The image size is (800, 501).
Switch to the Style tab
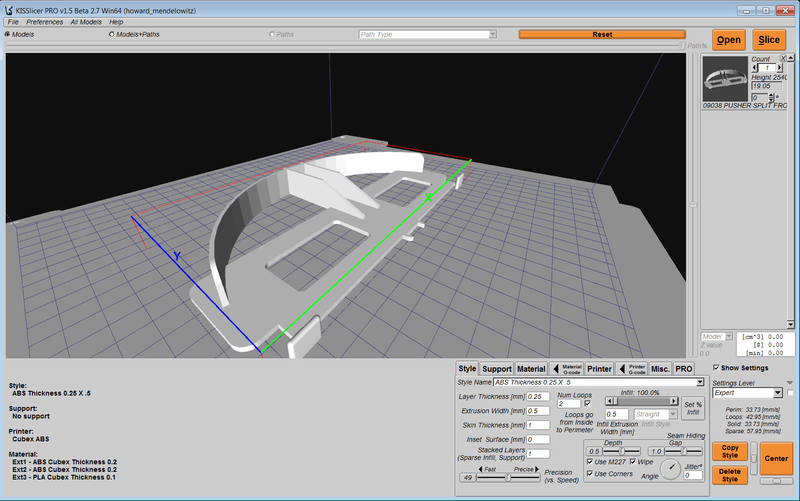click(467, 368)
